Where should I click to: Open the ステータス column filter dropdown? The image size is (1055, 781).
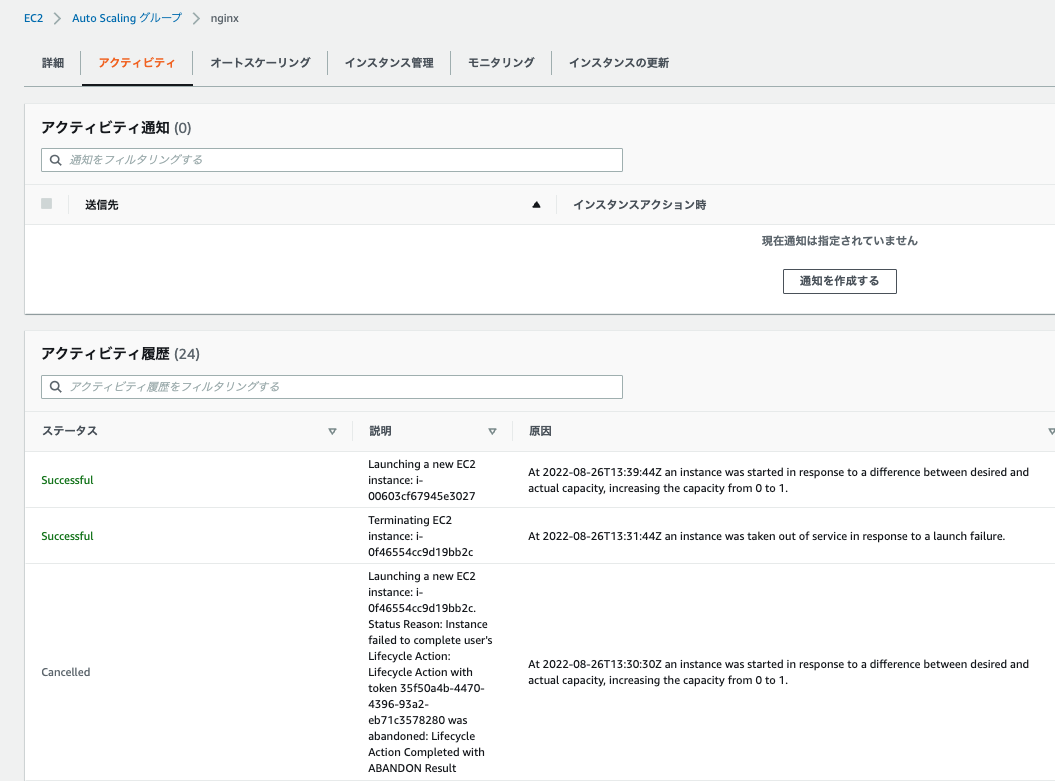[332, 431]
